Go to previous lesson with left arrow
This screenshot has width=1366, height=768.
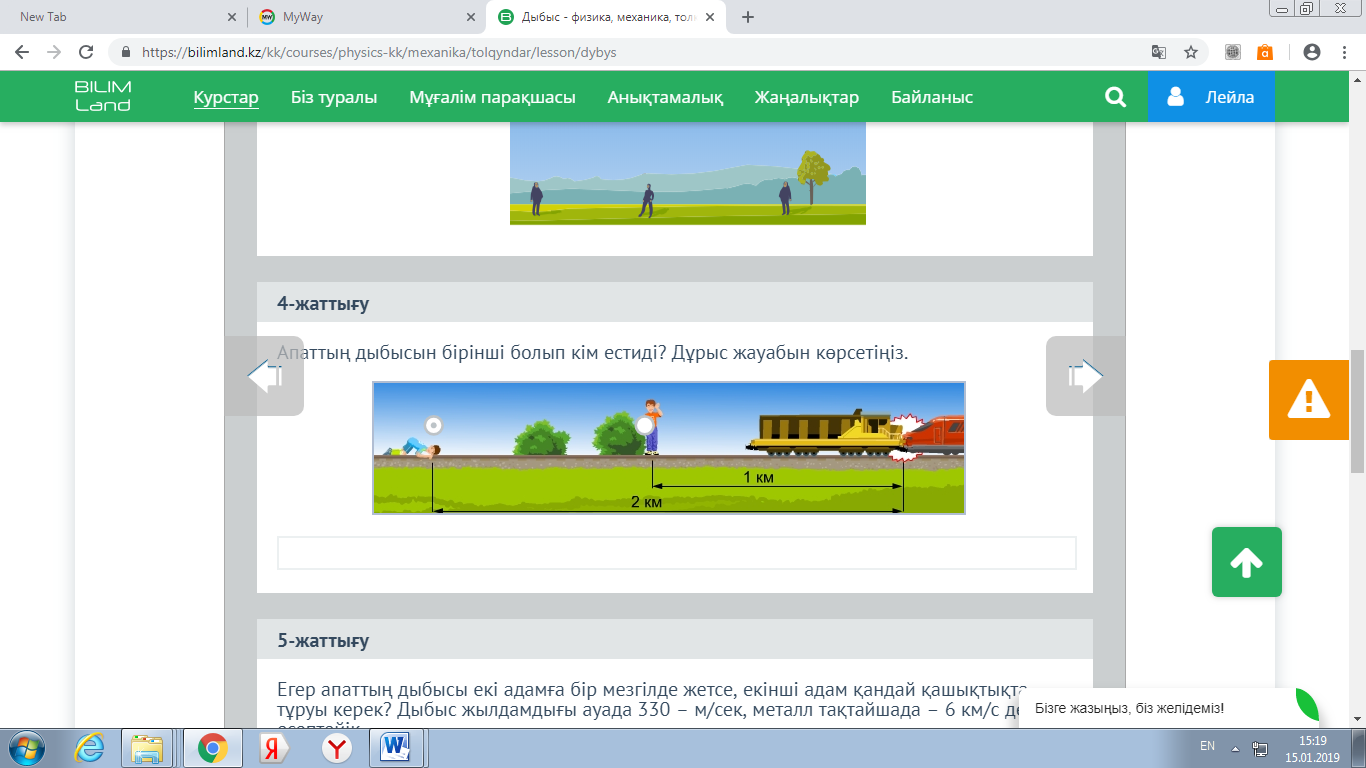click(x=264, y=376)
